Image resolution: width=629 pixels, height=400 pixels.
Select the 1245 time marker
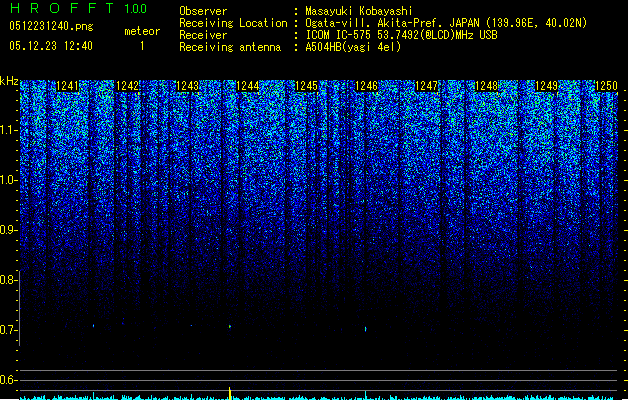[306, 86]
